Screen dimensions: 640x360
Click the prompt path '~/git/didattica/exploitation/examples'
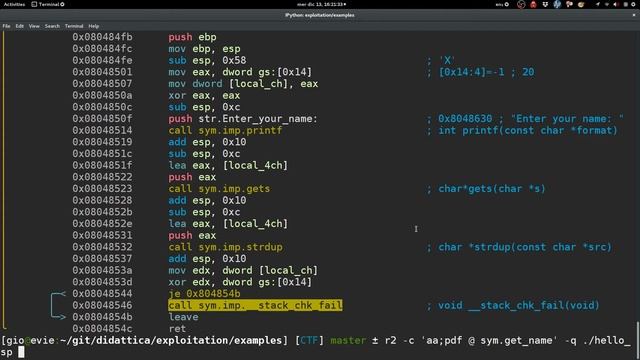(171, 340)
